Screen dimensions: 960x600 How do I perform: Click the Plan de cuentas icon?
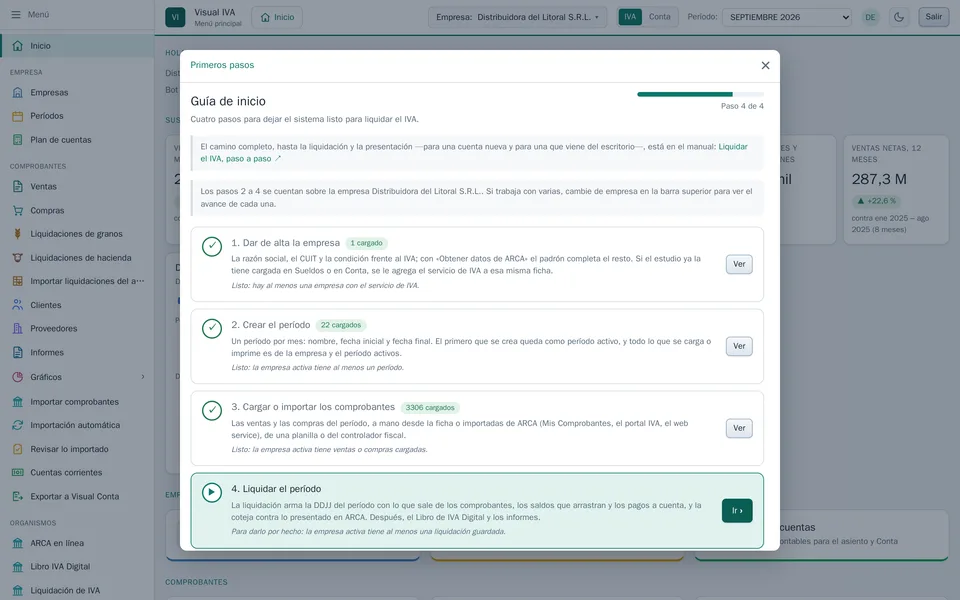pos(18,140)
